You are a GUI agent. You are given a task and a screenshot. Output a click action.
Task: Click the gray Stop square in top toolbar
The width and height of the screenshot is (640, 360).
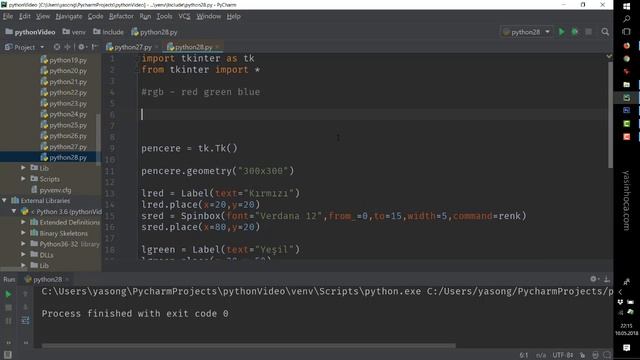tap(588, 32)
